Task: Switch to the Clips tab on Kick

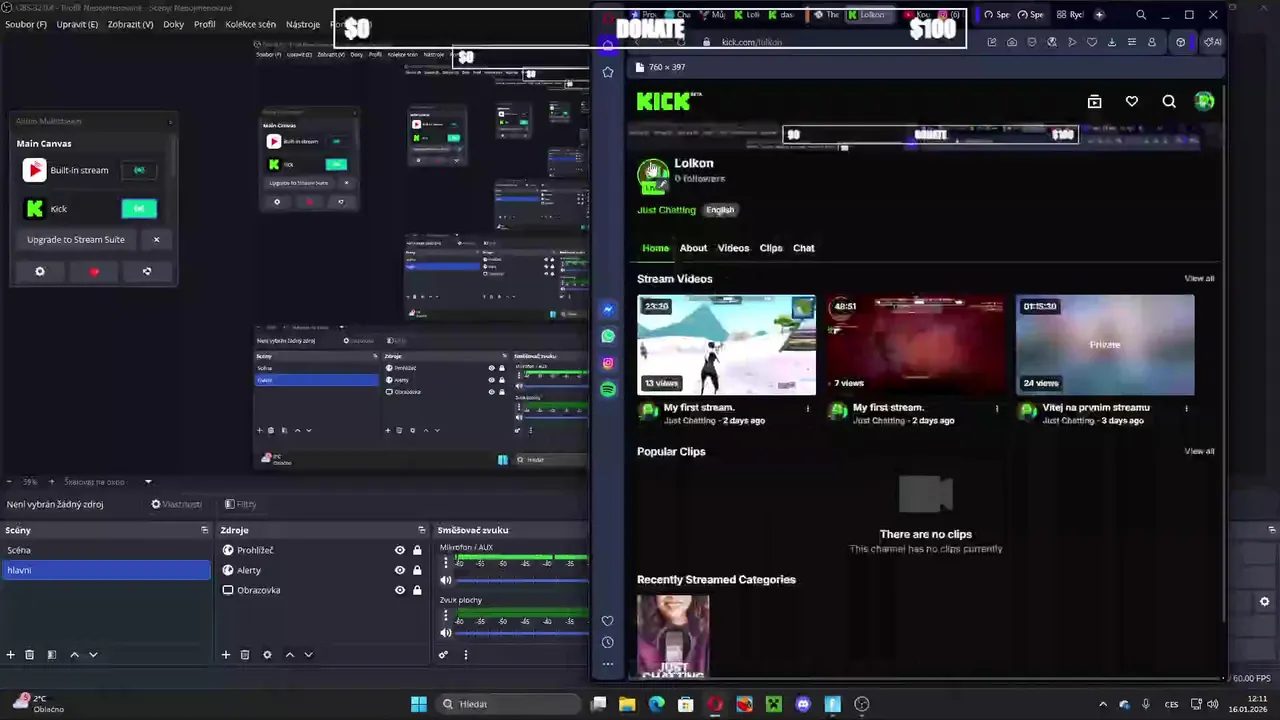Action: (771, 248)
